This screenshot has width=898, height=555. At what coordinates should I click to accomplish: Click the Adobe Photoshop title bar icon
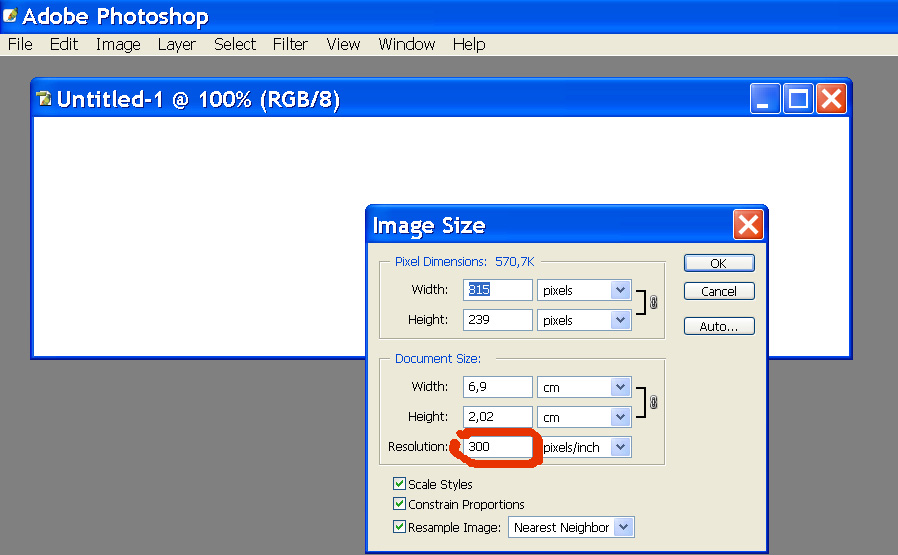(10, 15)
